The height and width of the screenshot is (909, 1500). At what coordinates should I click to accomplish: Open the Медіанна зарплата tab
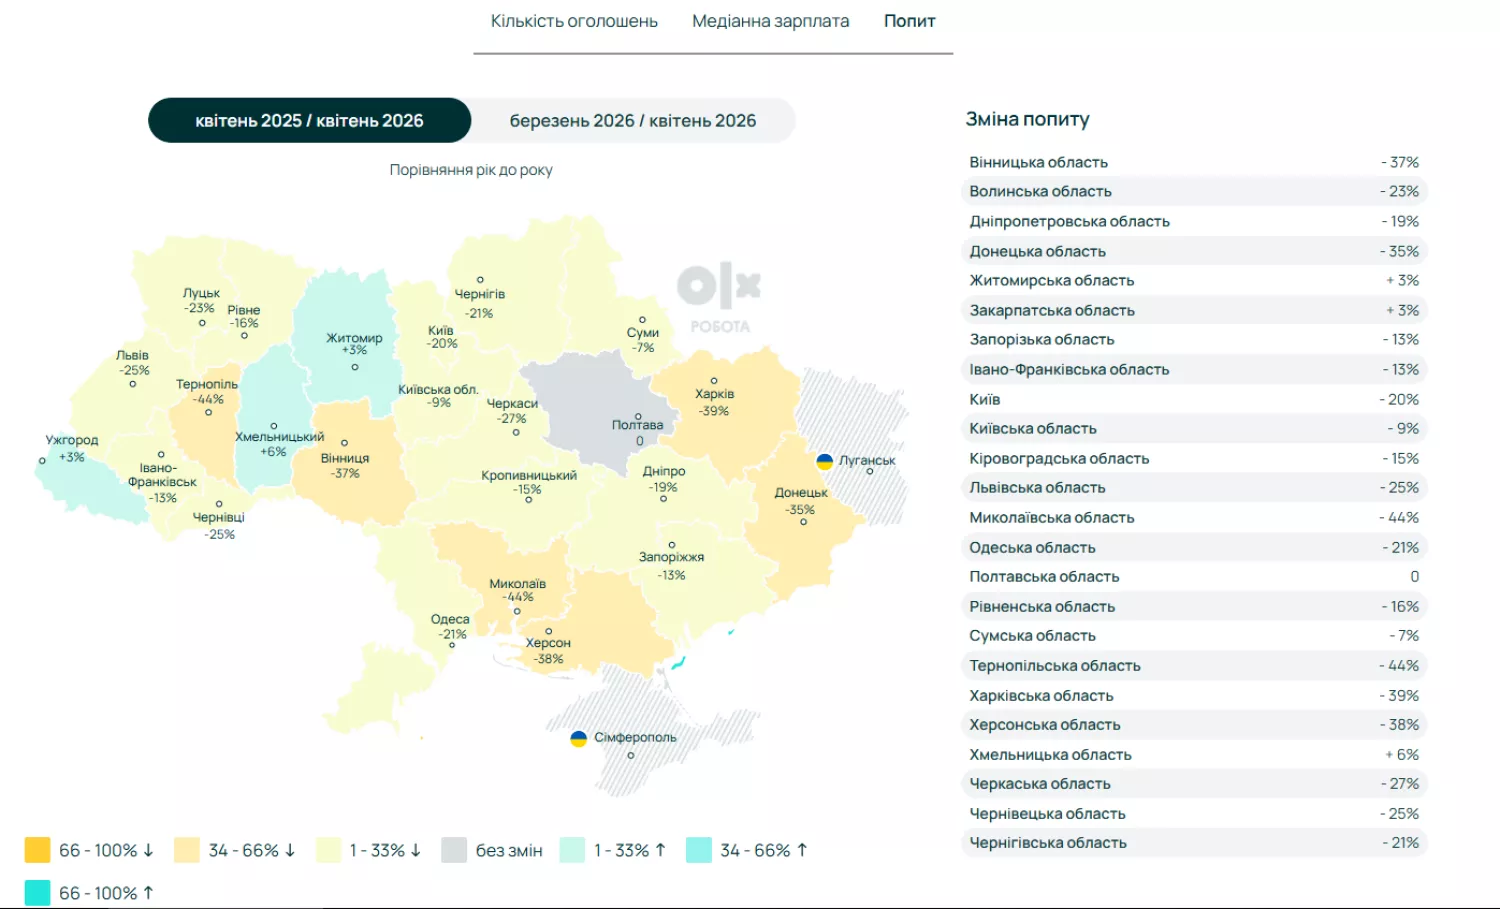point(770,21)
